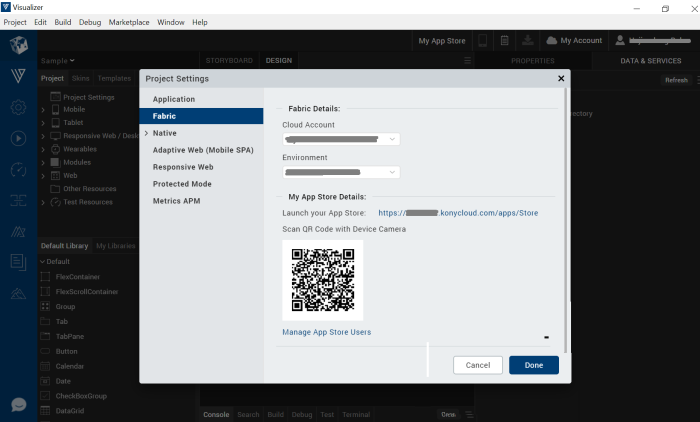Click the cloud My Account icon
The height and width of the screenshot is (422, 700).
pyautogui.click(x=552, y=40)
